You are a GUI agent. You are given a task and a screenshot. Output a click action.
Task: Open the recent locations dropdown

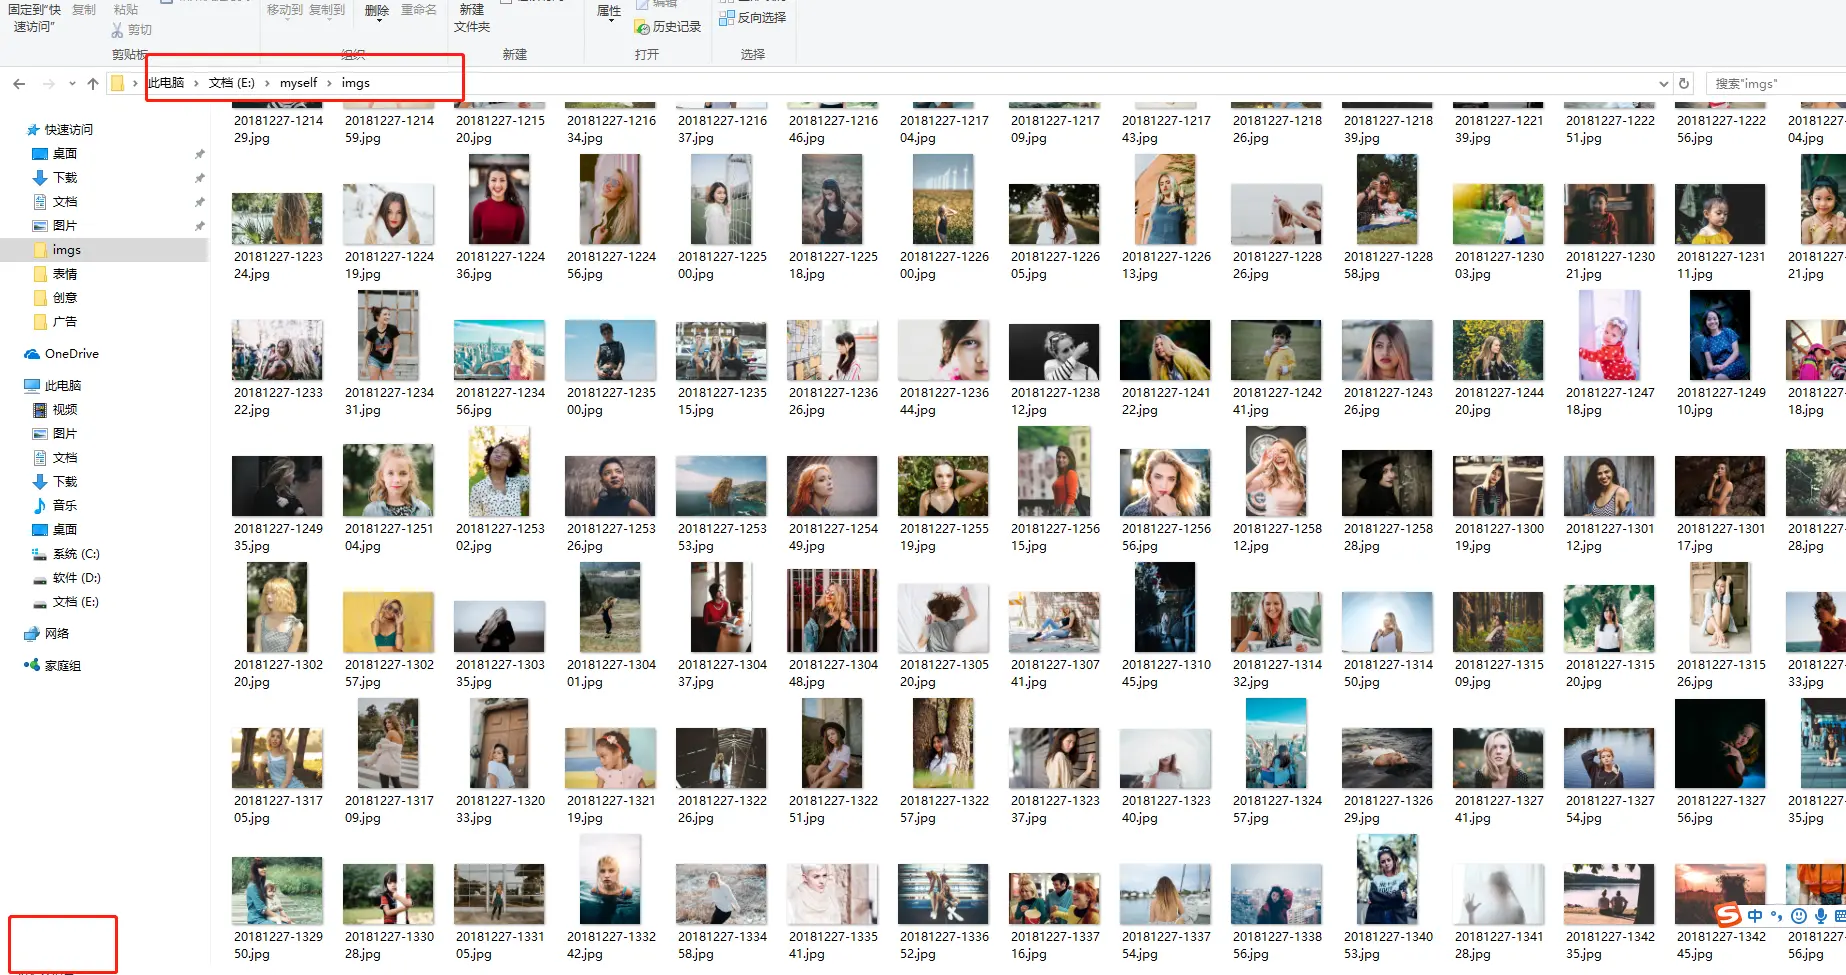[72, 84]
